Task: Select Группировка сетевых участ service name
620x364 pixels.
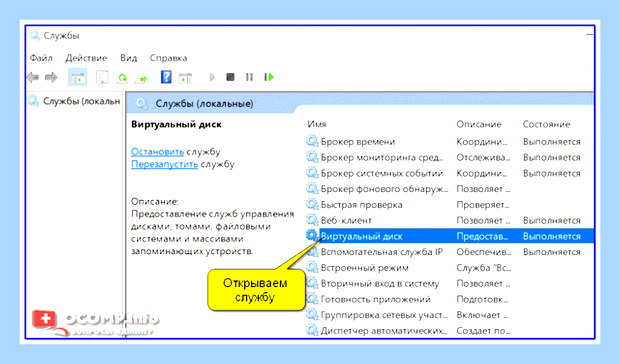Action: 384,315
